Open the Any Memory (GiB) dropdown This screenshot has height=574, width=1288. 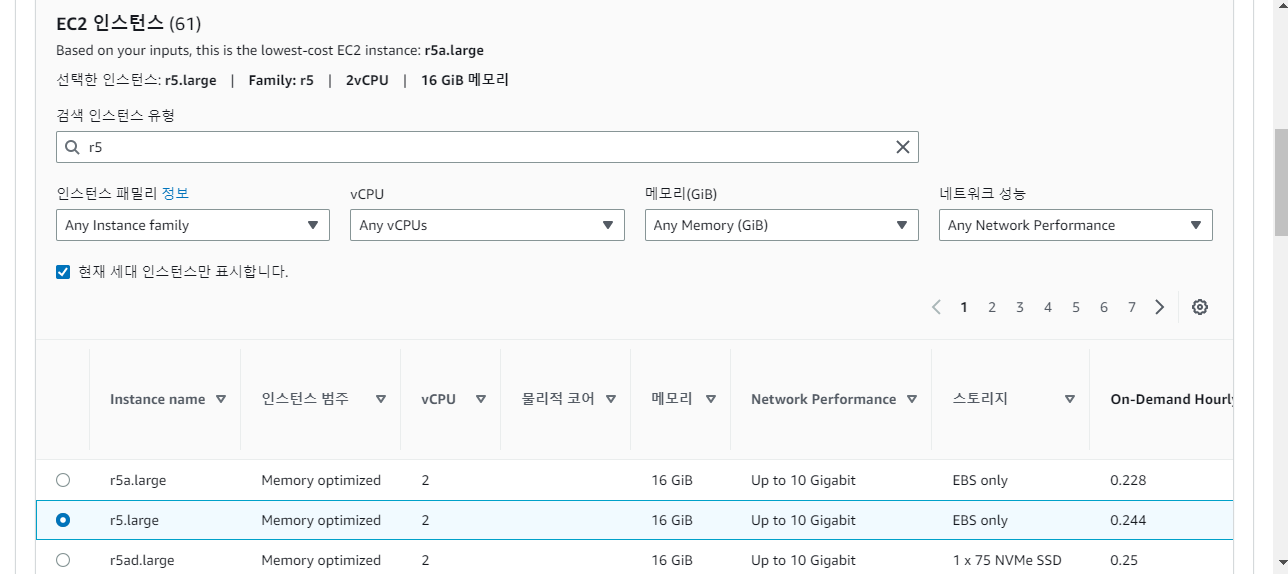781,225
